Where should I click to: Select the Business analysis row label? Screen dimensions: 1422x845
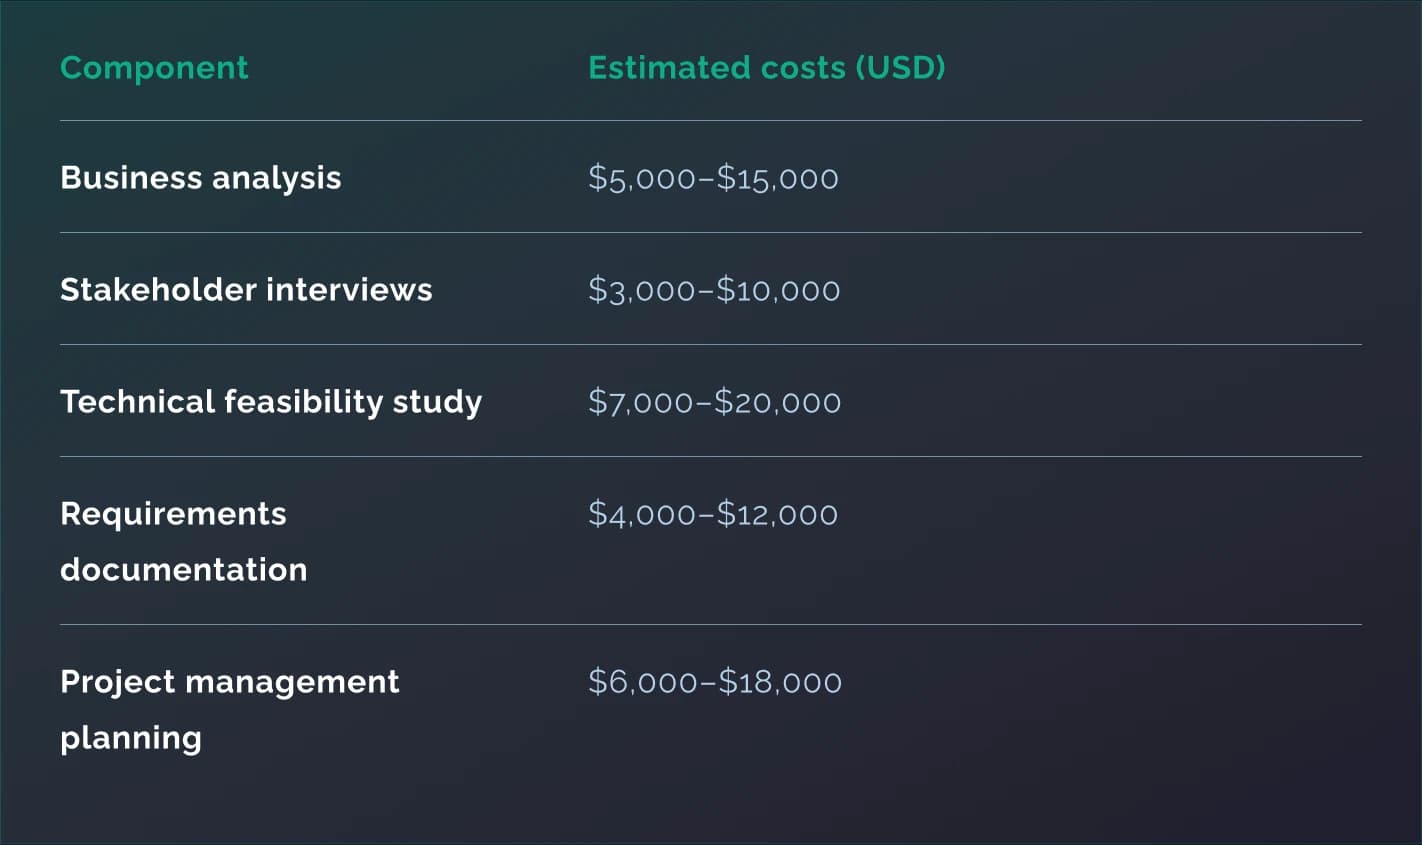pos(200,178)
